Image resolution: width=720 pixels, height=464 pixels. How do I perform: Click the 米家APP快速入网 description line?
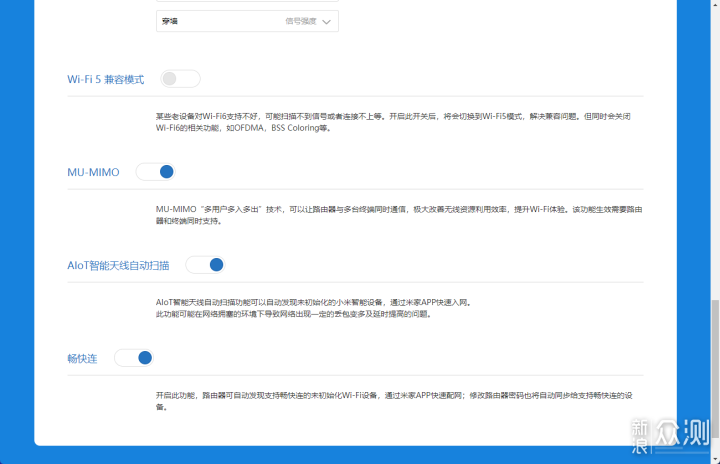(x=314, y=302)
